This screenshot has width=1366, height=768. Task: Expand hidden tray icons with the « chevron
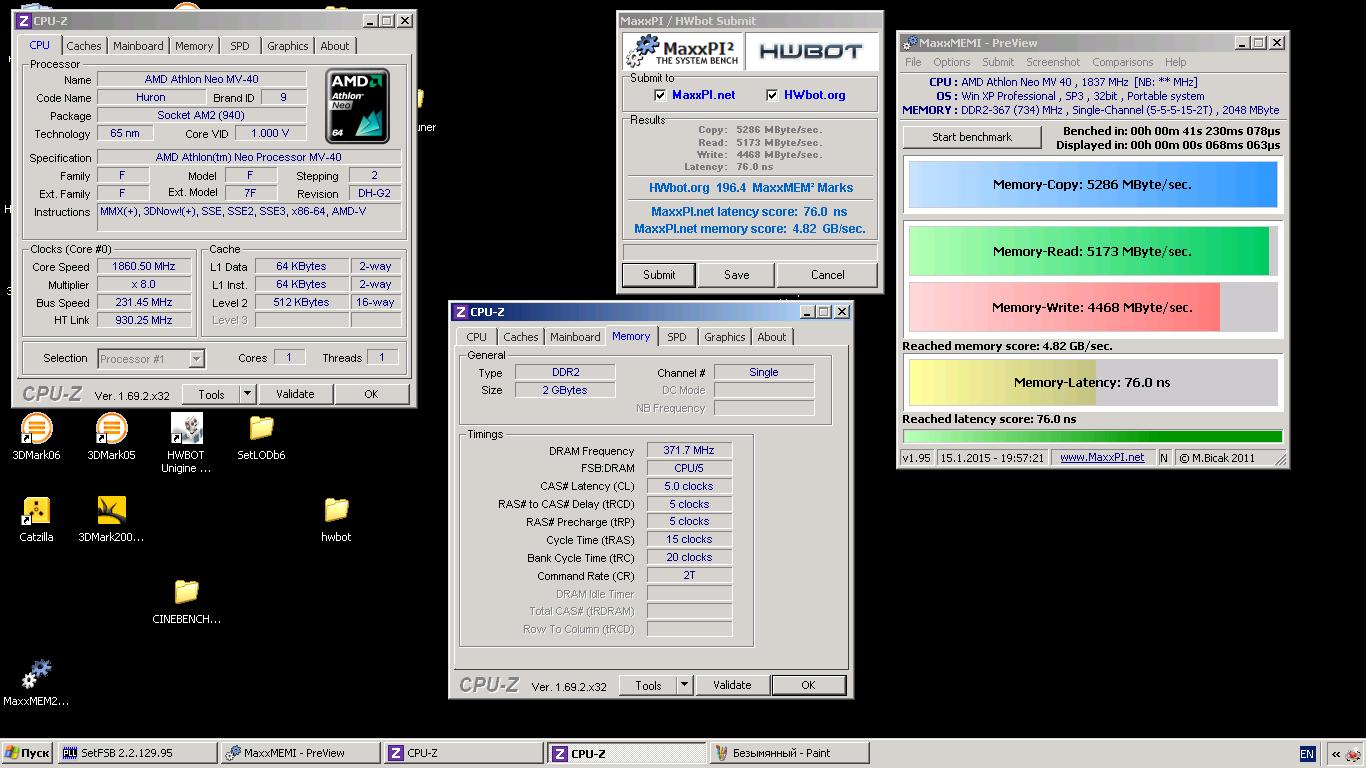[x=1335, y=754]
